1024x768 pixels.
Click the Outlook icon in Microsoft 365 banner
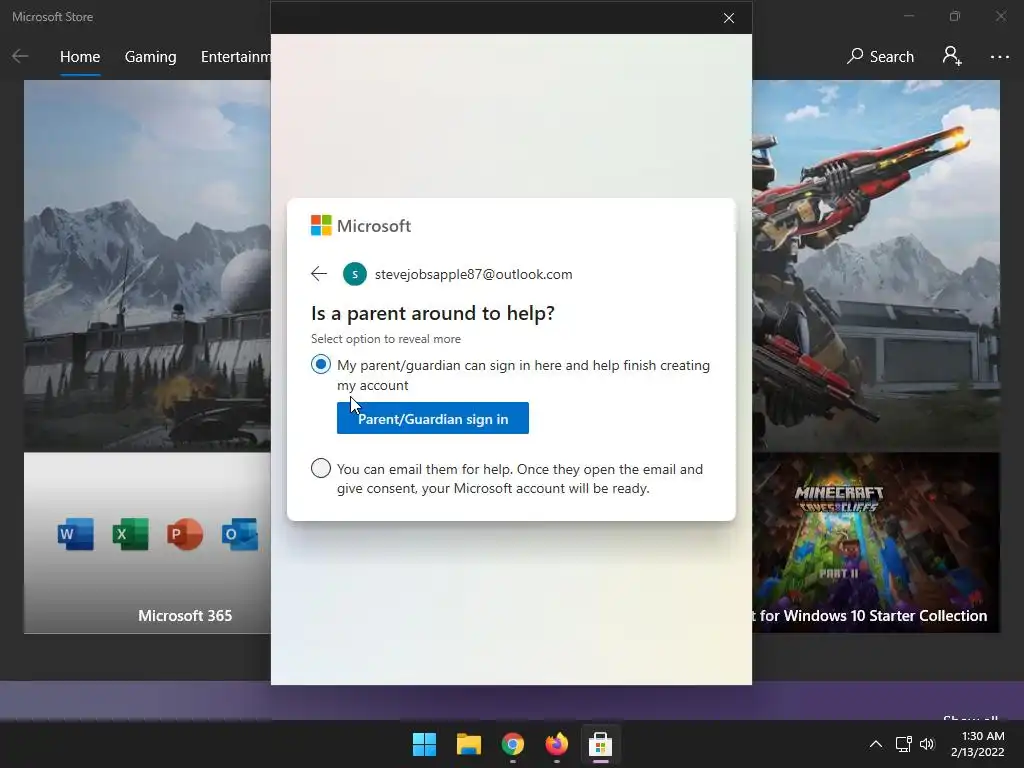240,534
